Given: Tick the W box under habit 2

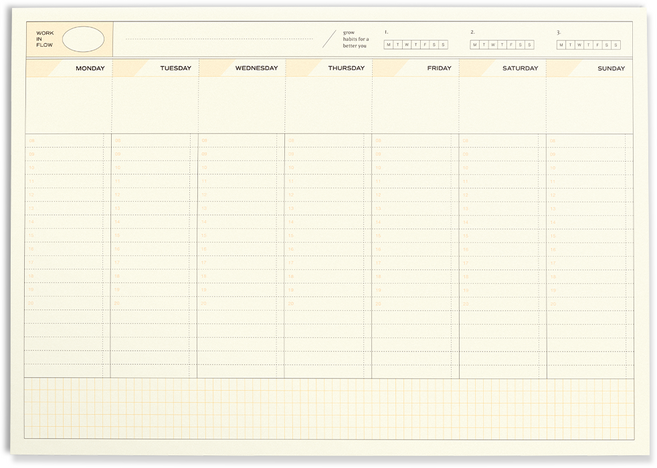Looking at the screenshot, I should tap(493, 44).
